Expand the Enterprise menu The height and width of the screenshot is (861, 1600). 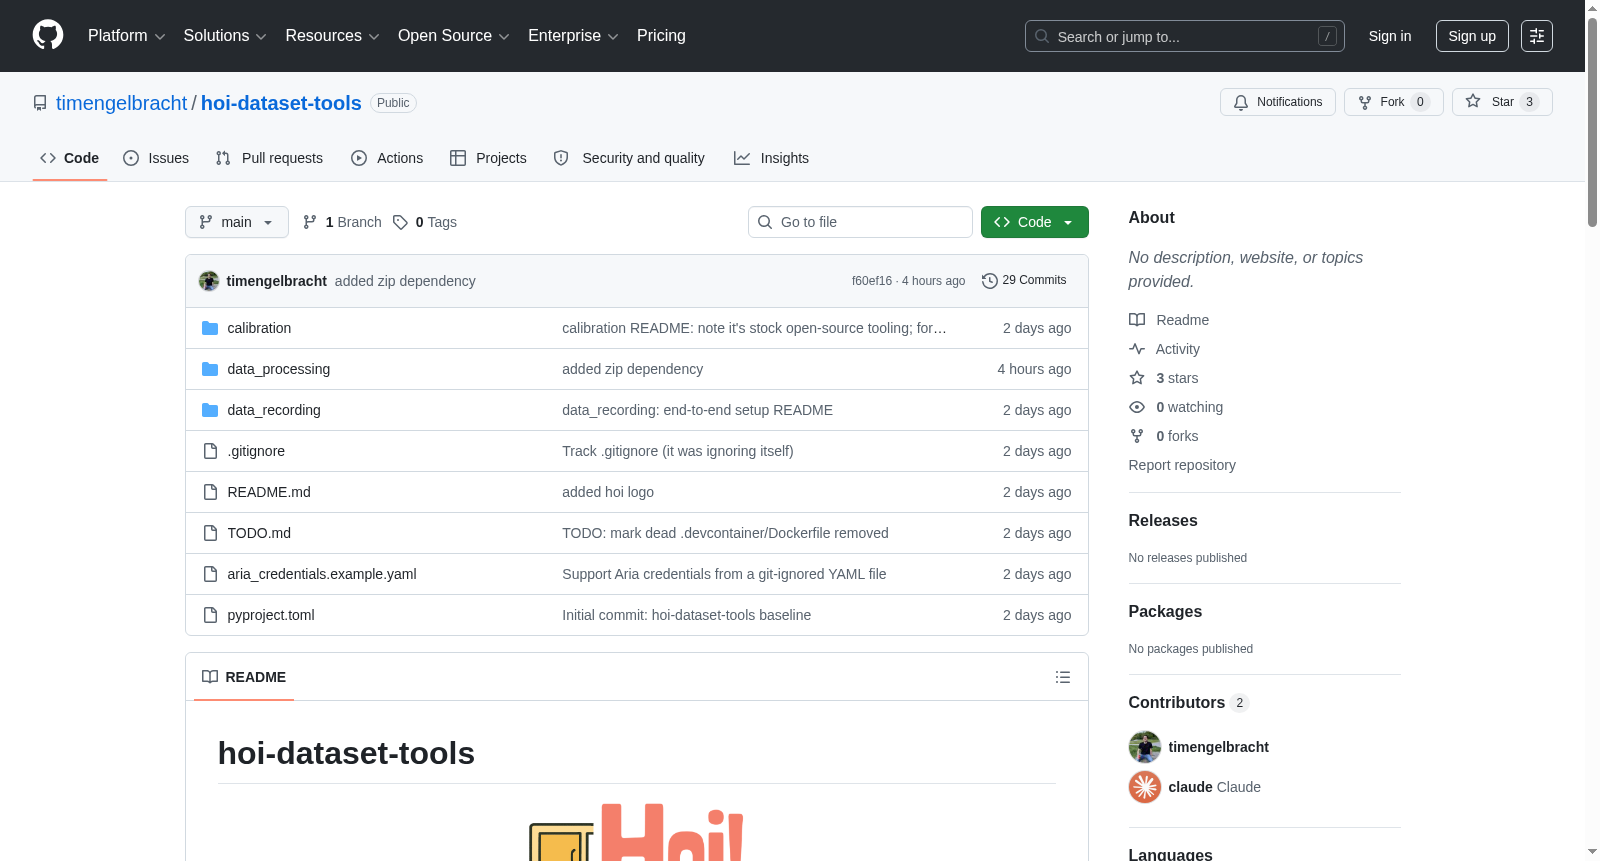click(573, 36)
